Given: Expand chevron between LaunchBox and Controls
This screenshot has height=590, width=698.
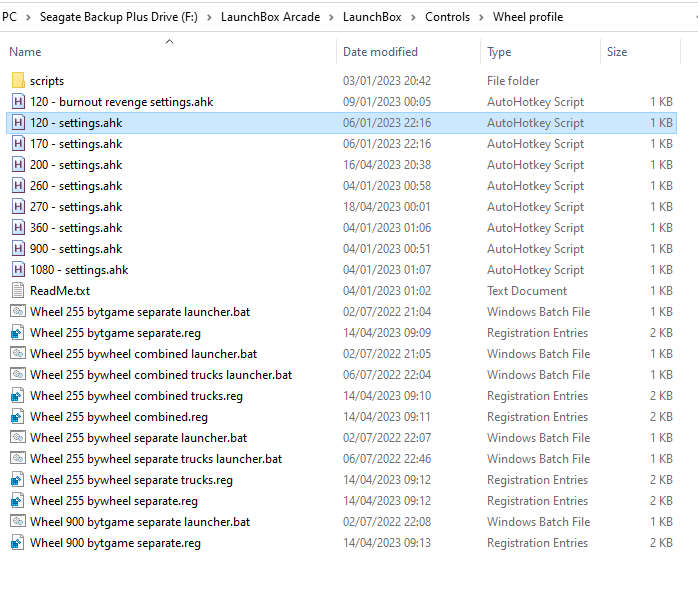Looking at the screenshot, I should (x=413, y=17).
